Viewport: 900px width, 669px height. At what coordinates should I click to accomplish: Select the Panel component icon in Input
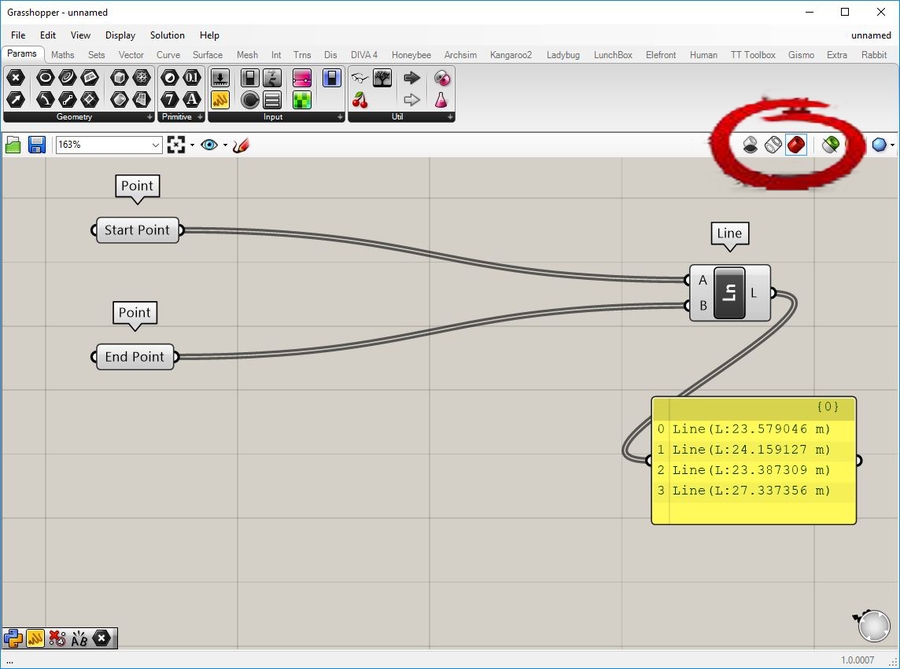(x=221, y=99)
